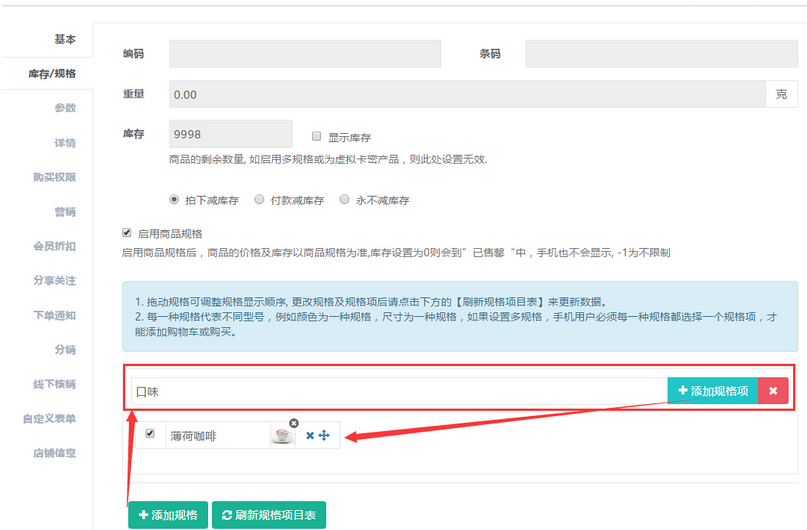
Task: Switch to the 基本 tab
Action: (64, 39)
